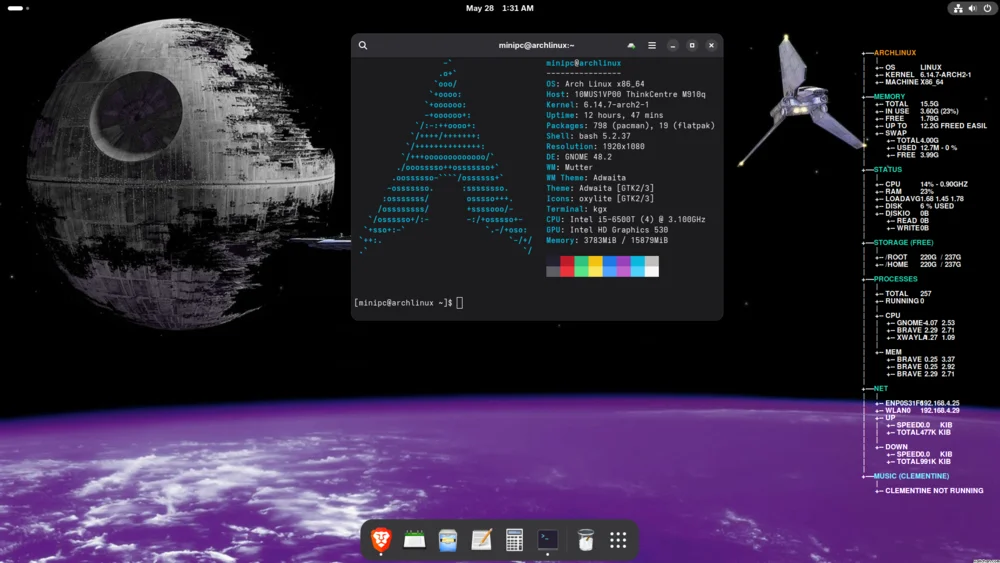Click the Uptime: 12 hours, 47 mins line
The image size is (1000, 563).
[605, 115]
